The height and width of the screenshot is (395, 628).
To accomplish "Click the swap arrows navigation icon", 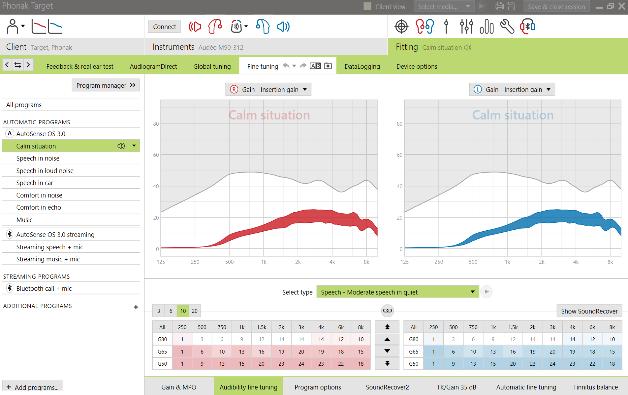I will pyautogui.click(x=18, y=65).
